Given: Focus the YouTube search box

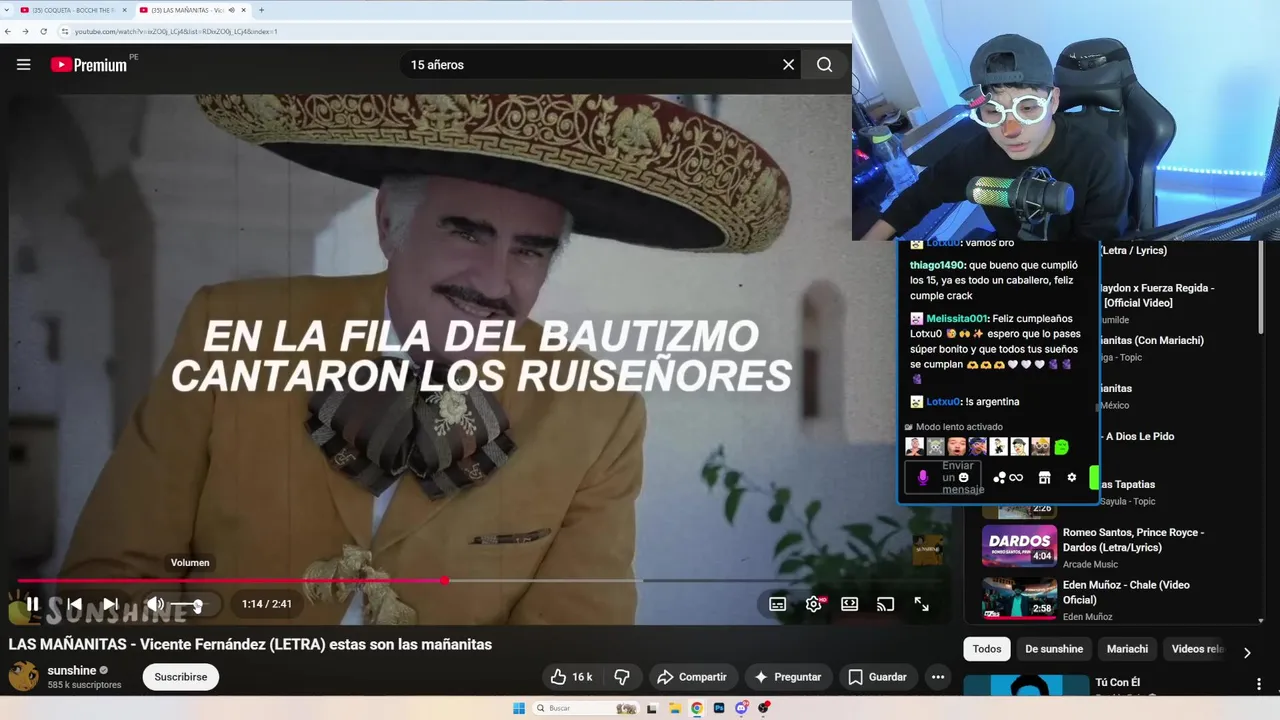Looking at the screenshot, I should tap(590, 65).
